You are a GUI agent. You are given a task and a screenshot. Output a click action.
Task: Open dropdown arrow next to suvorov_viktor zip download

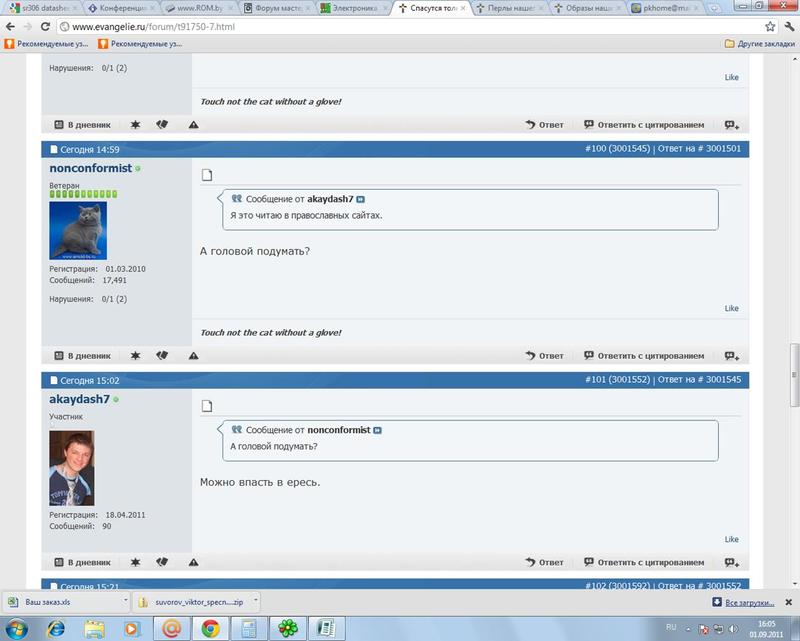point(255,602)
